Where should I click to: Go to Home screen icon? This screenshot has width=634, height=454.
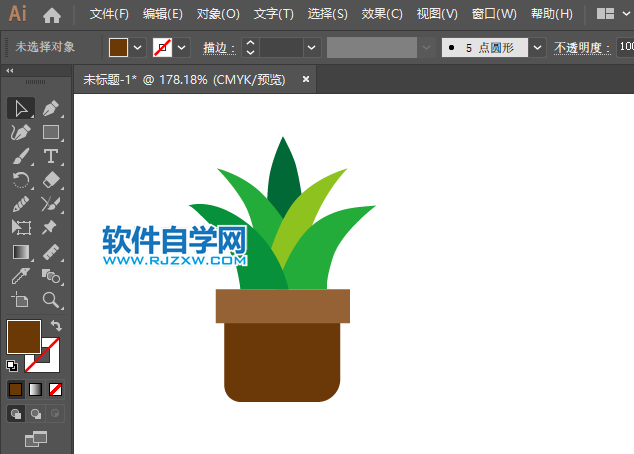(52, 15)
